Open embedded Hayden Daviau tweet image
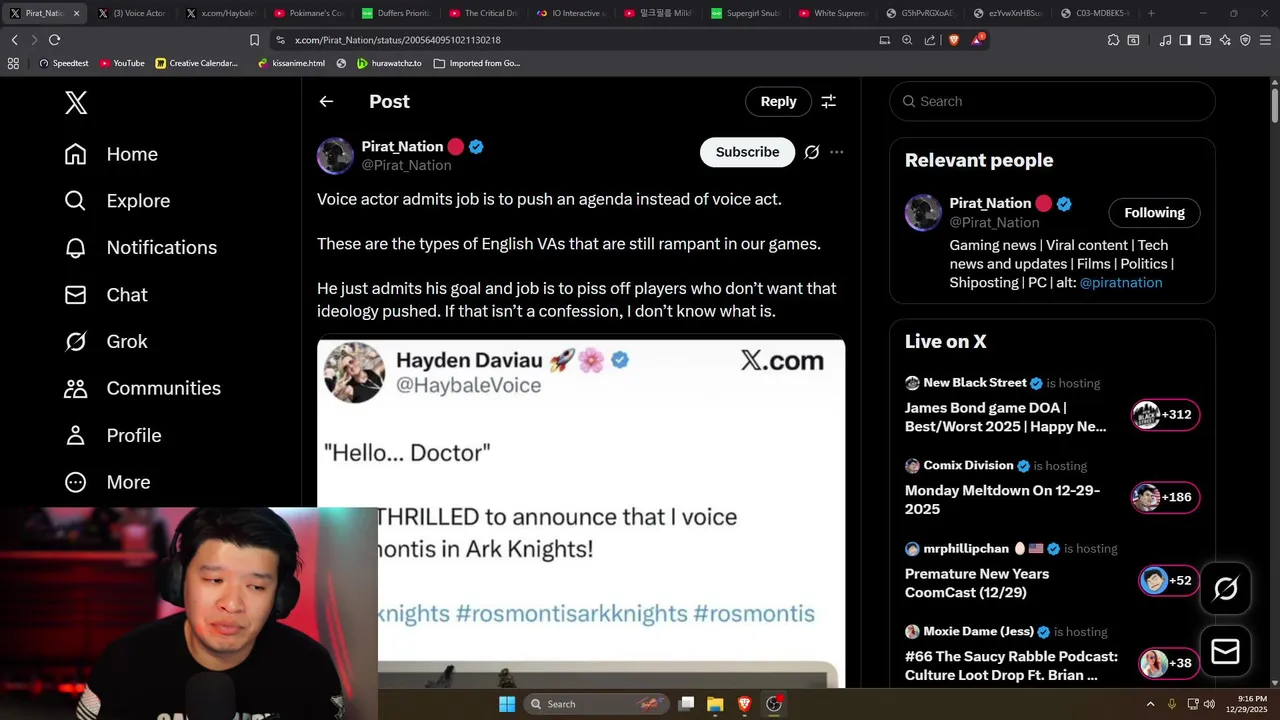This screenshot has height=720, width=1280. pyautogui.click(x=581, y=513)
